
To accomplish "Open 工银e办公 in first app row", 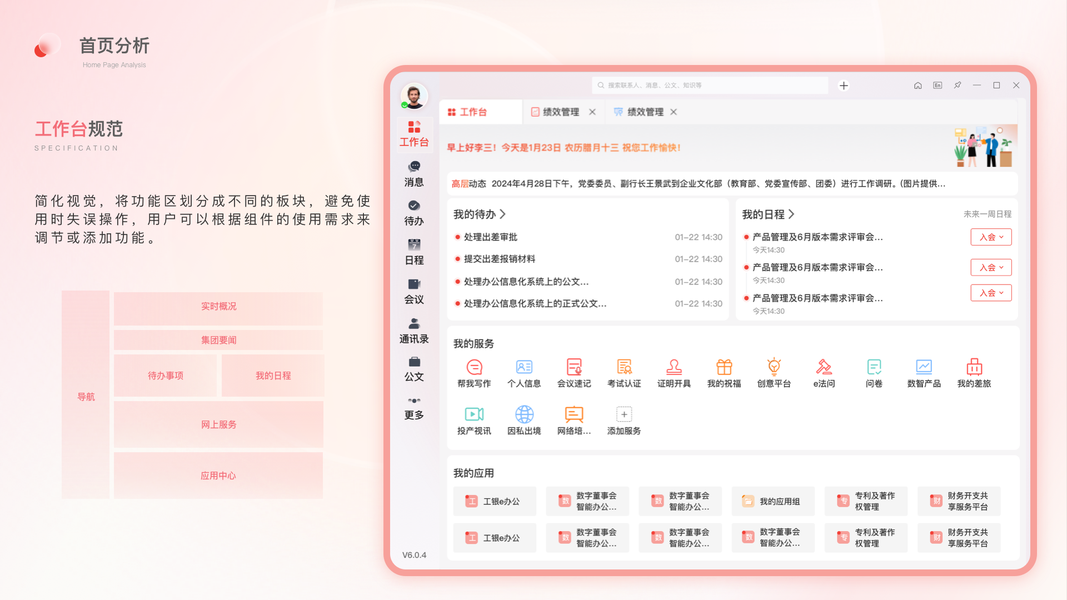I will [x=495, y=501].
